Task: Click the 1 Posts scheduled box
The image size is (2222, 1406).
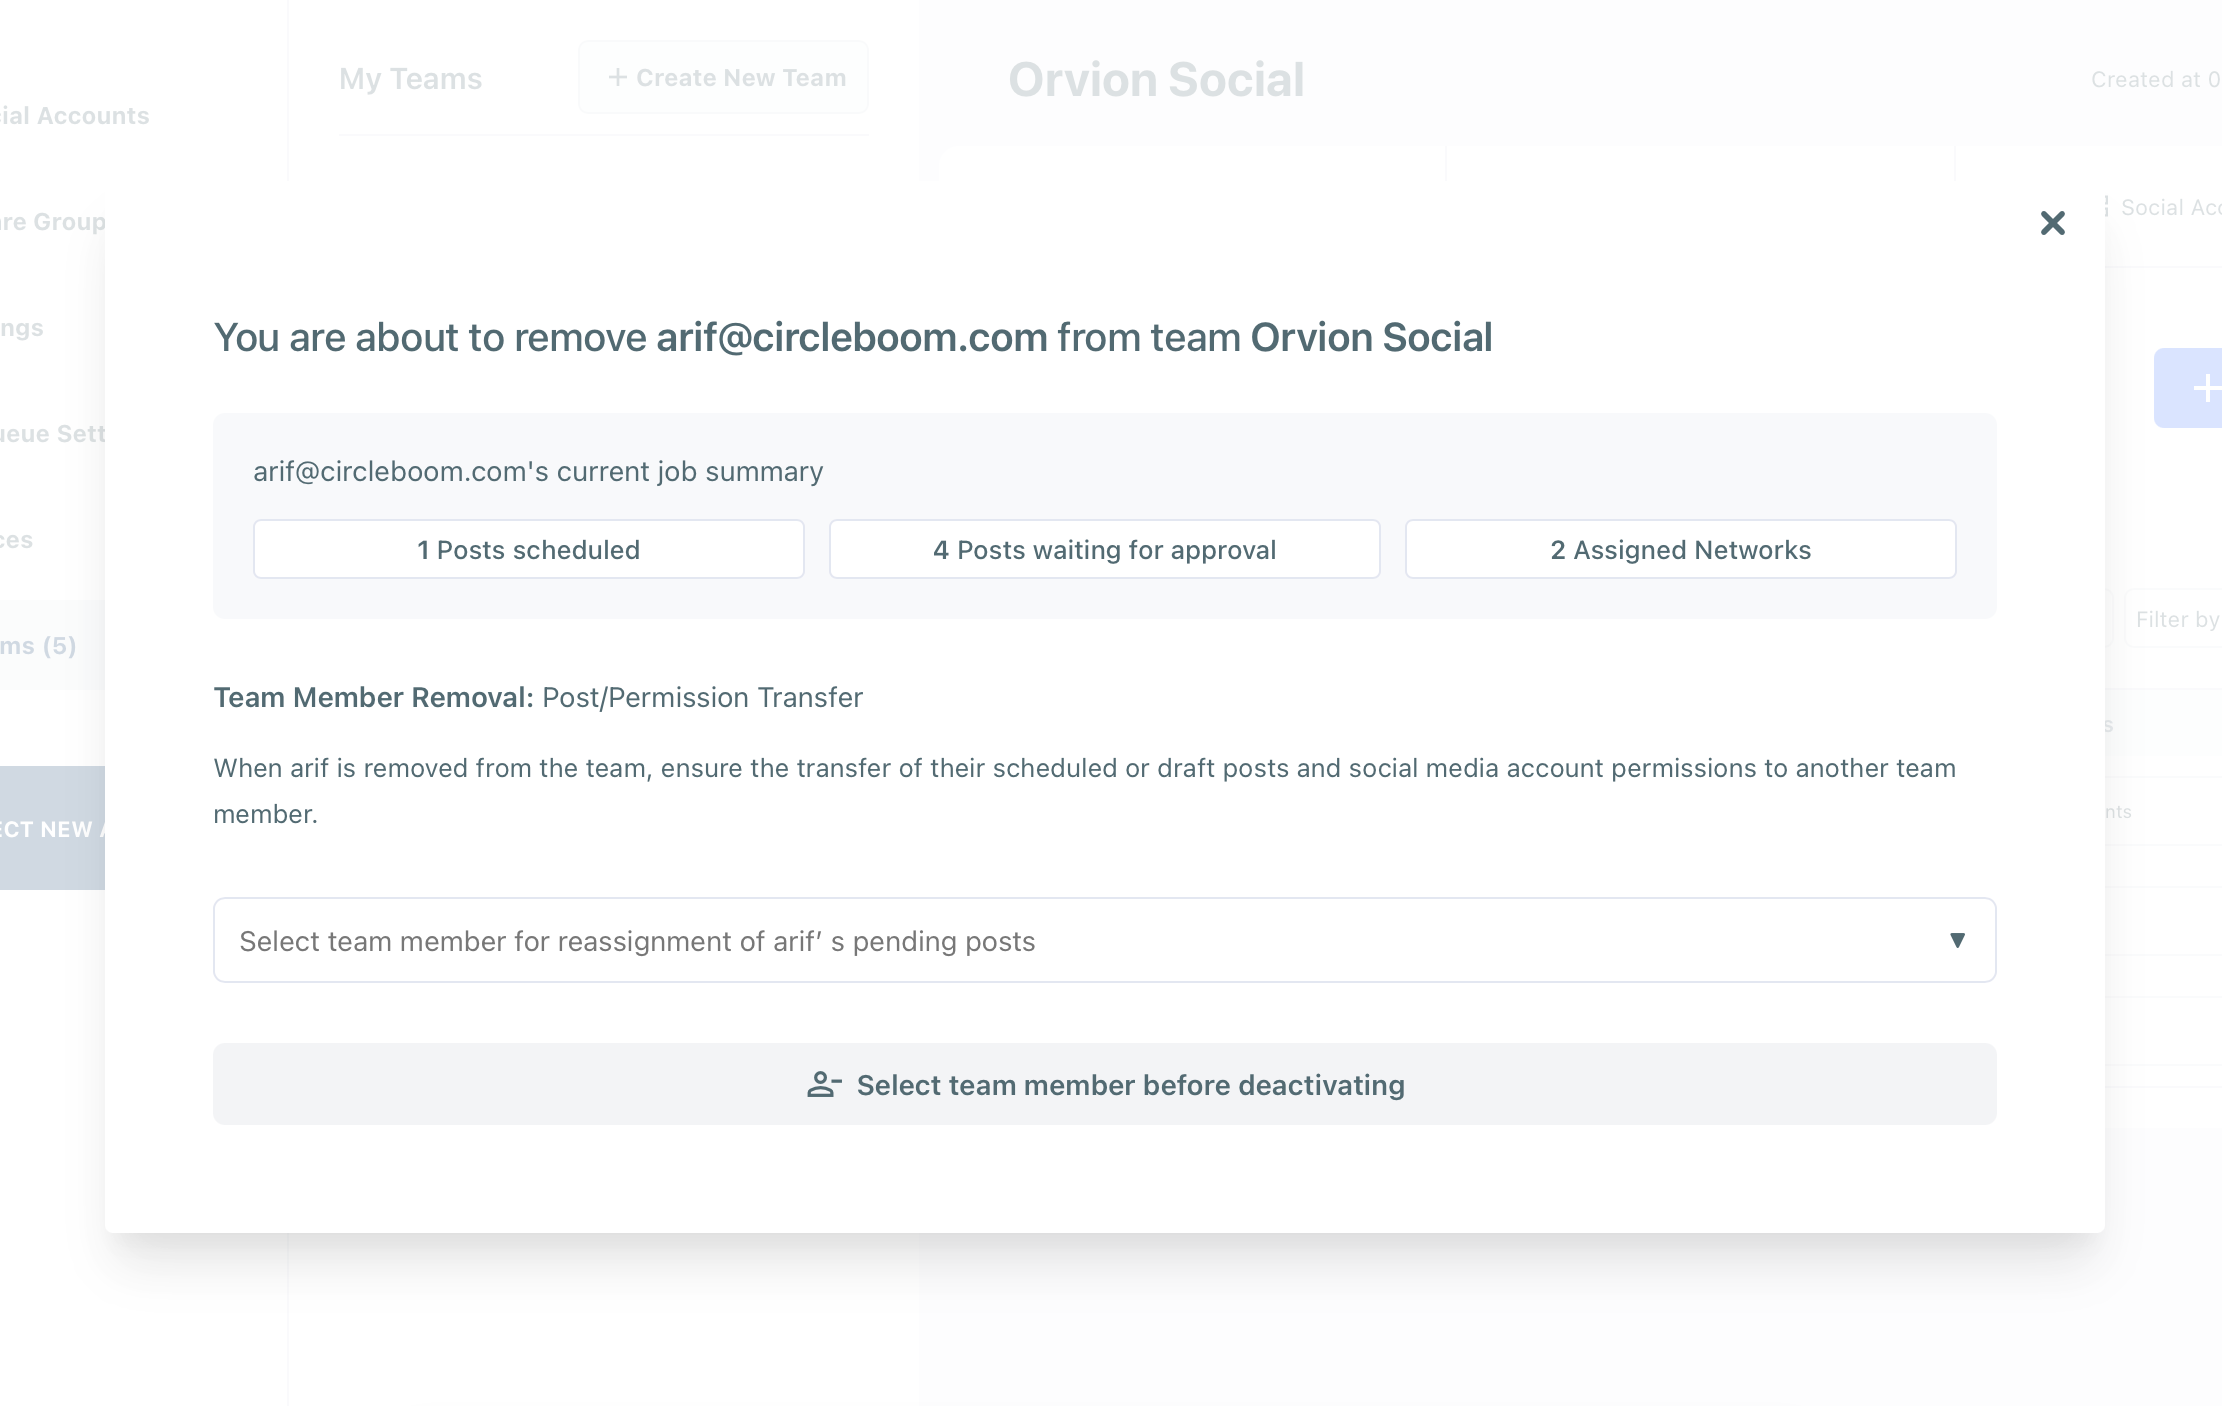Action: [528, 549]
